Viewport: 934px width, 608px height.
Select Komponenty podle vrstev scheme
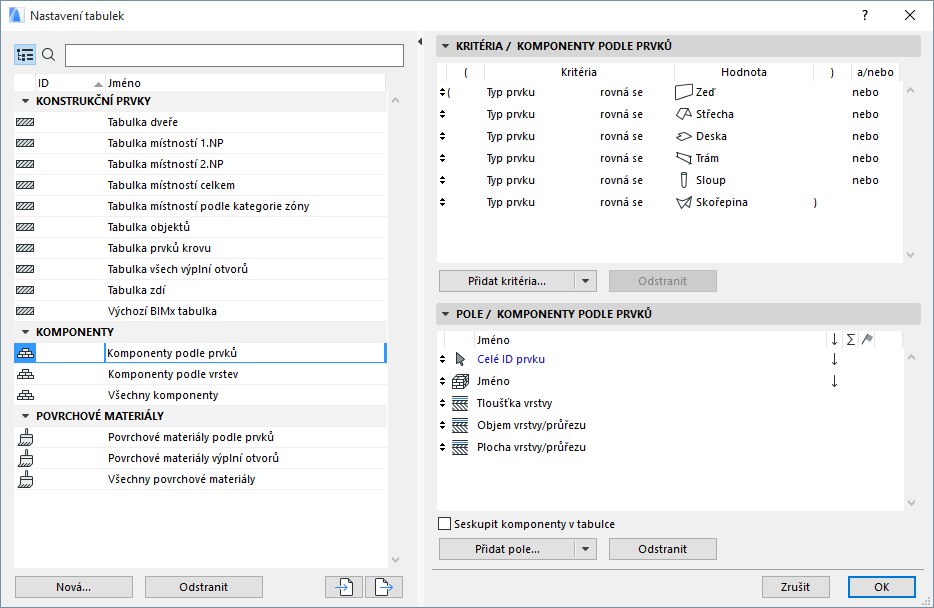tap(172, 374)
